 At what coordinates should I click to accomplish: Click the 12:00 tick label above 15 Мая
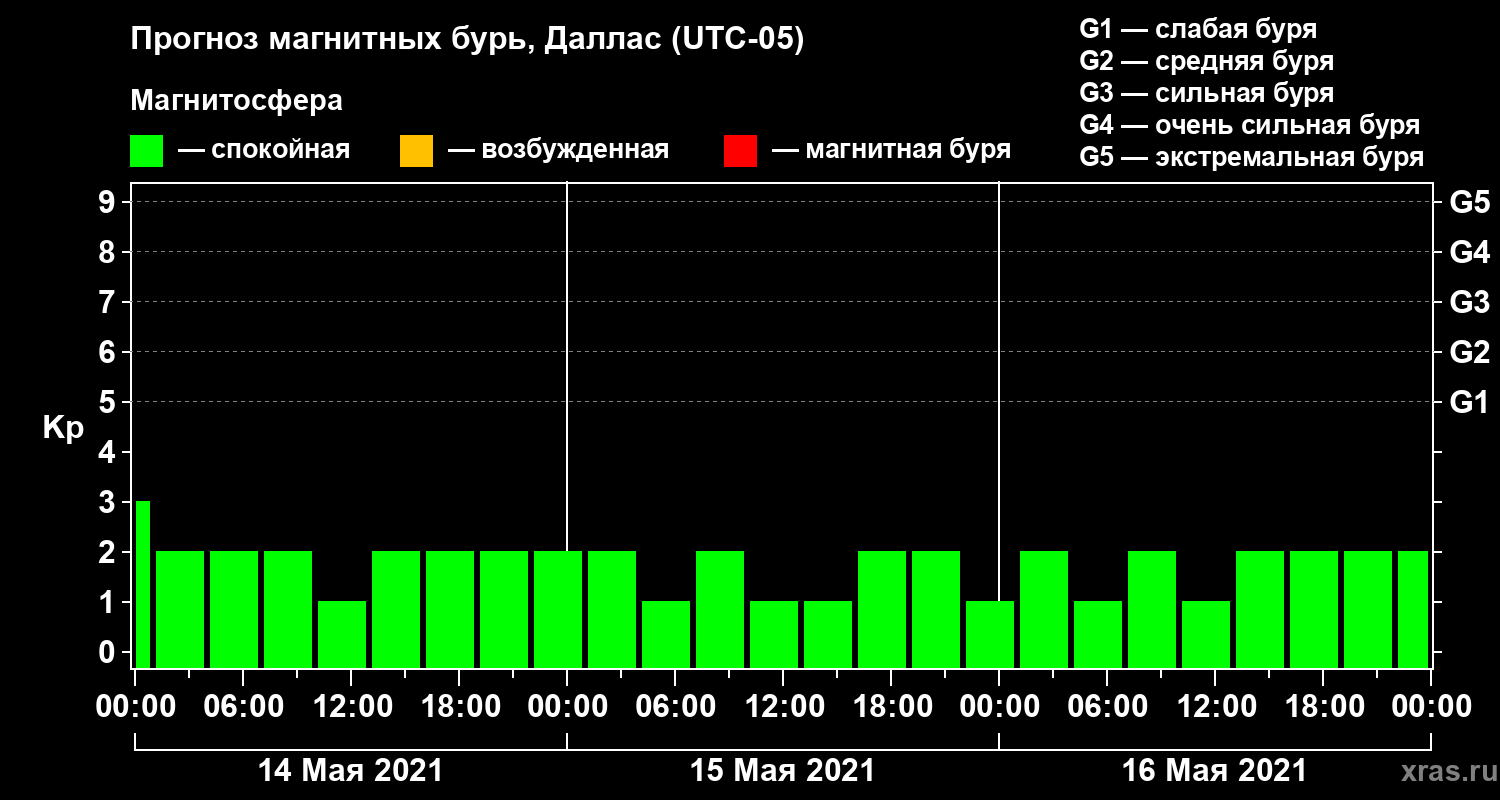pyautogui.click(x=783, y=707)
